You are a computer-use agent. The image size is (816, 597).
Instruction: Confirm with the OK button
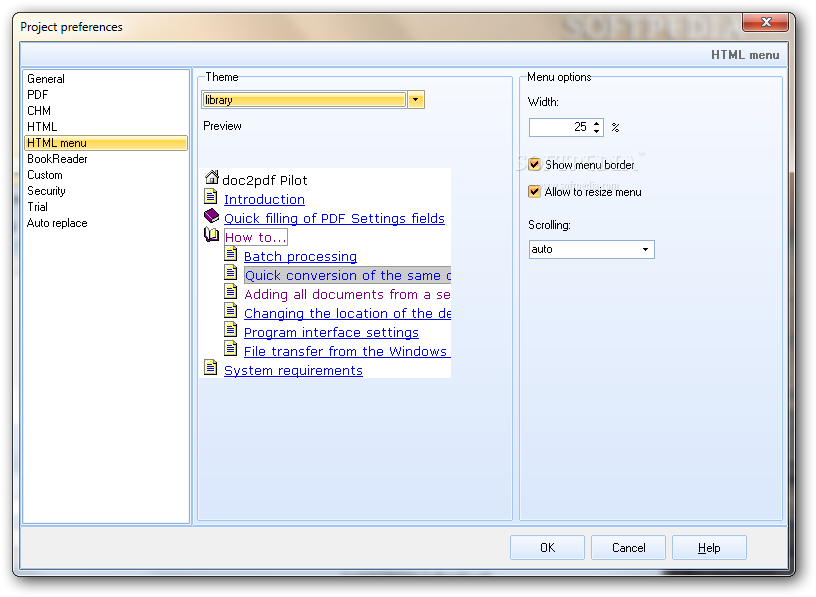(x=547, y=548)
